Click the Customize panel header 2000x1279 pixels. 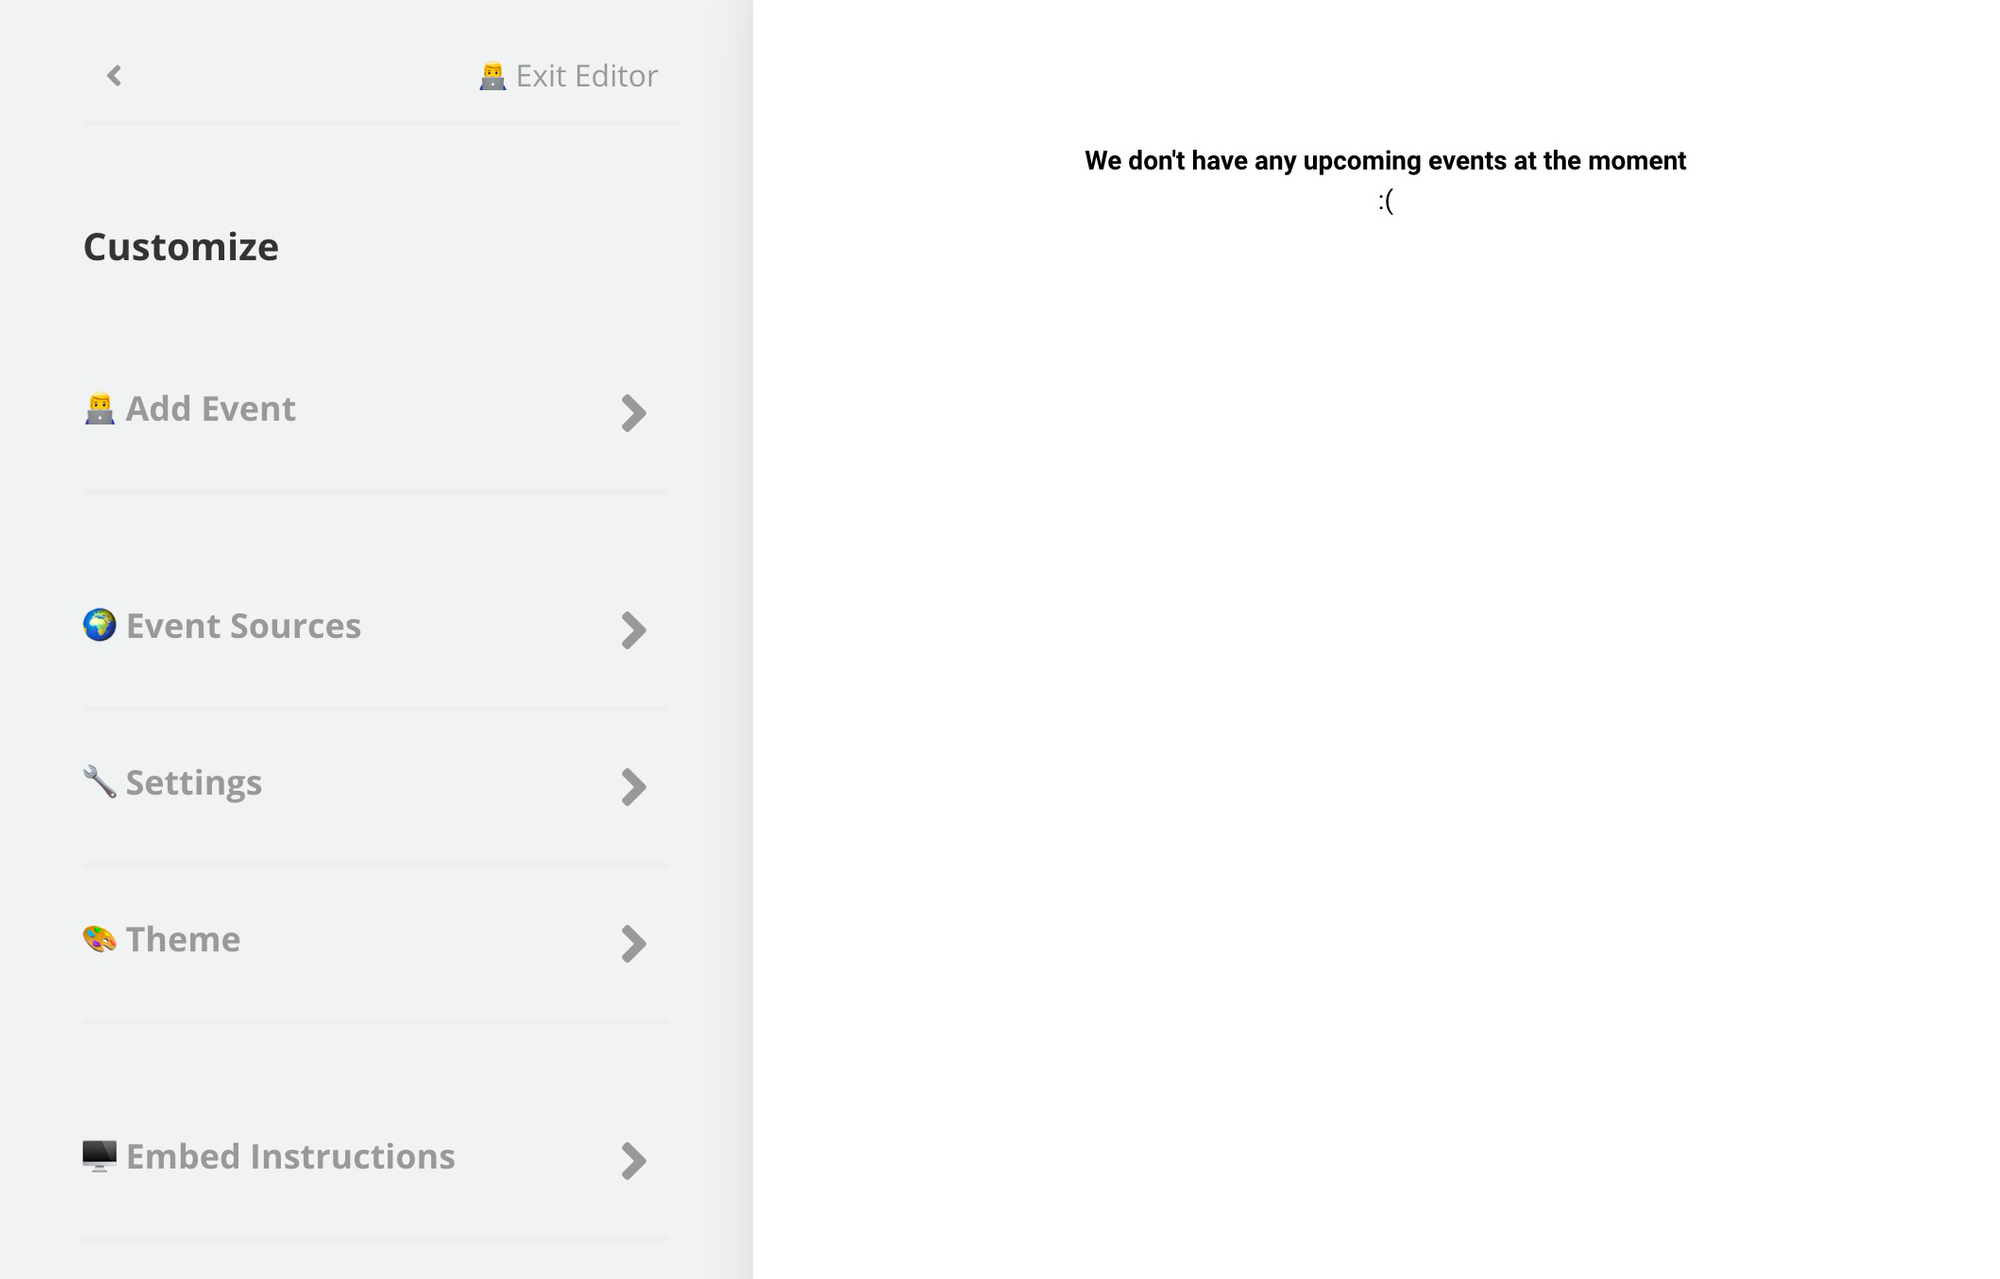[181, 245]
